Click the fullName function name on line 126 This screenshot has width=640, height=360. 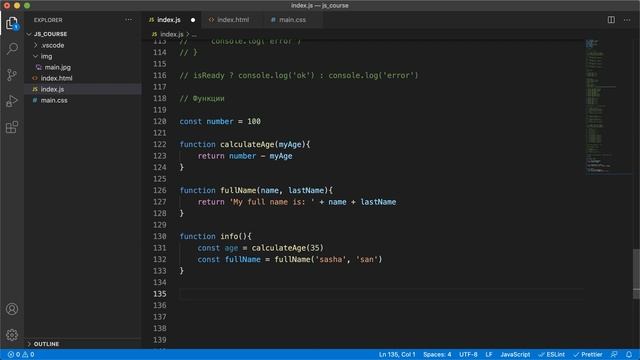(238, 190)
